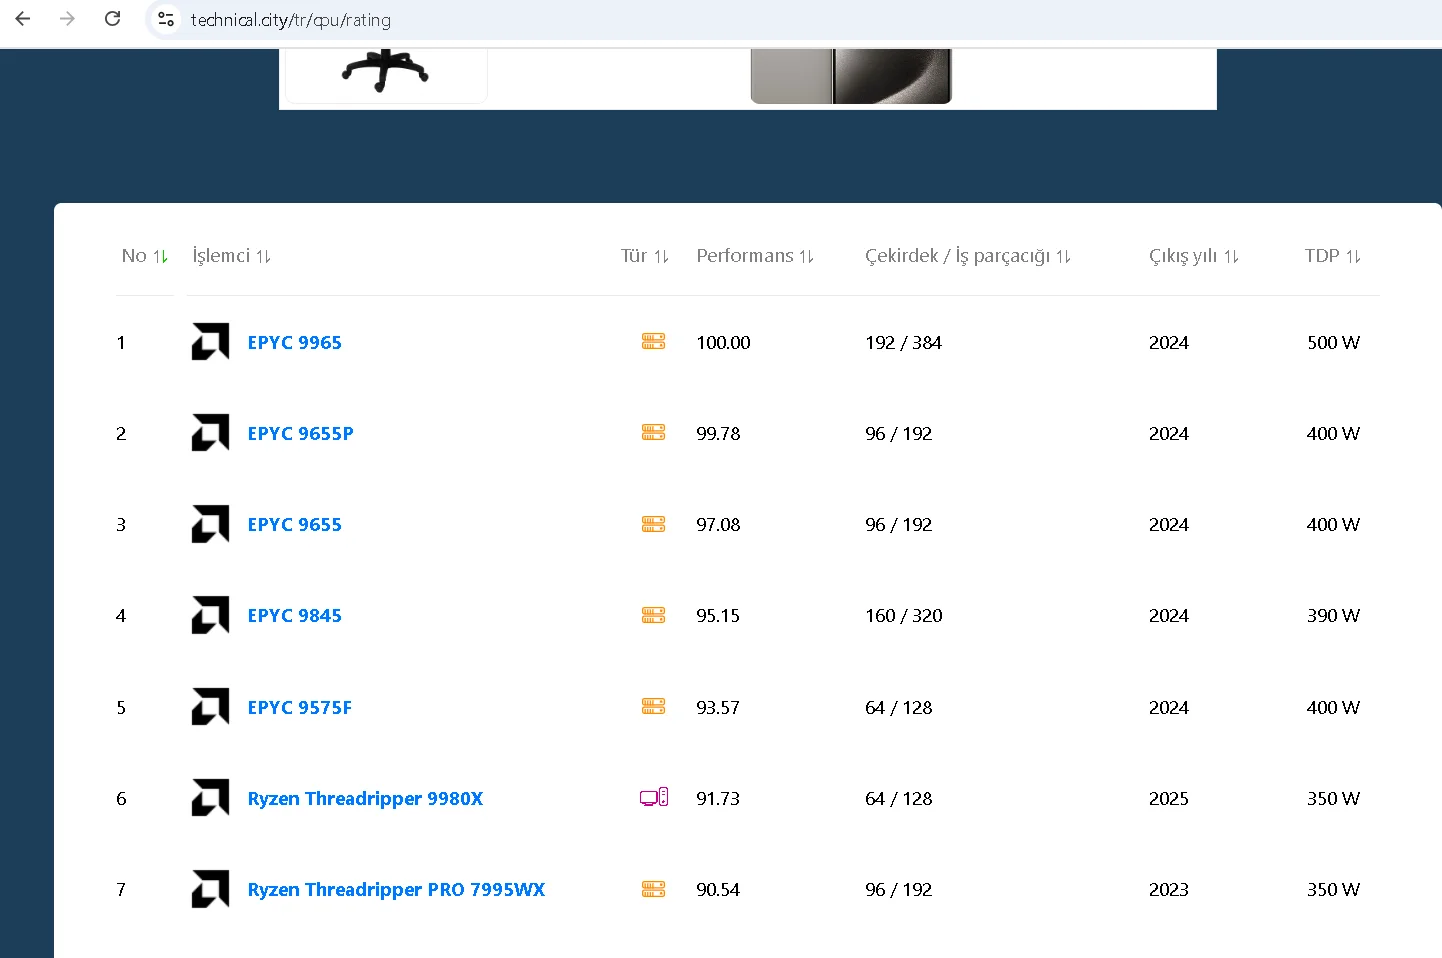Viewport: 1442px width, 958px height.
Task: Reload the page with the refresh icon
Action: (x=113, y=19)
